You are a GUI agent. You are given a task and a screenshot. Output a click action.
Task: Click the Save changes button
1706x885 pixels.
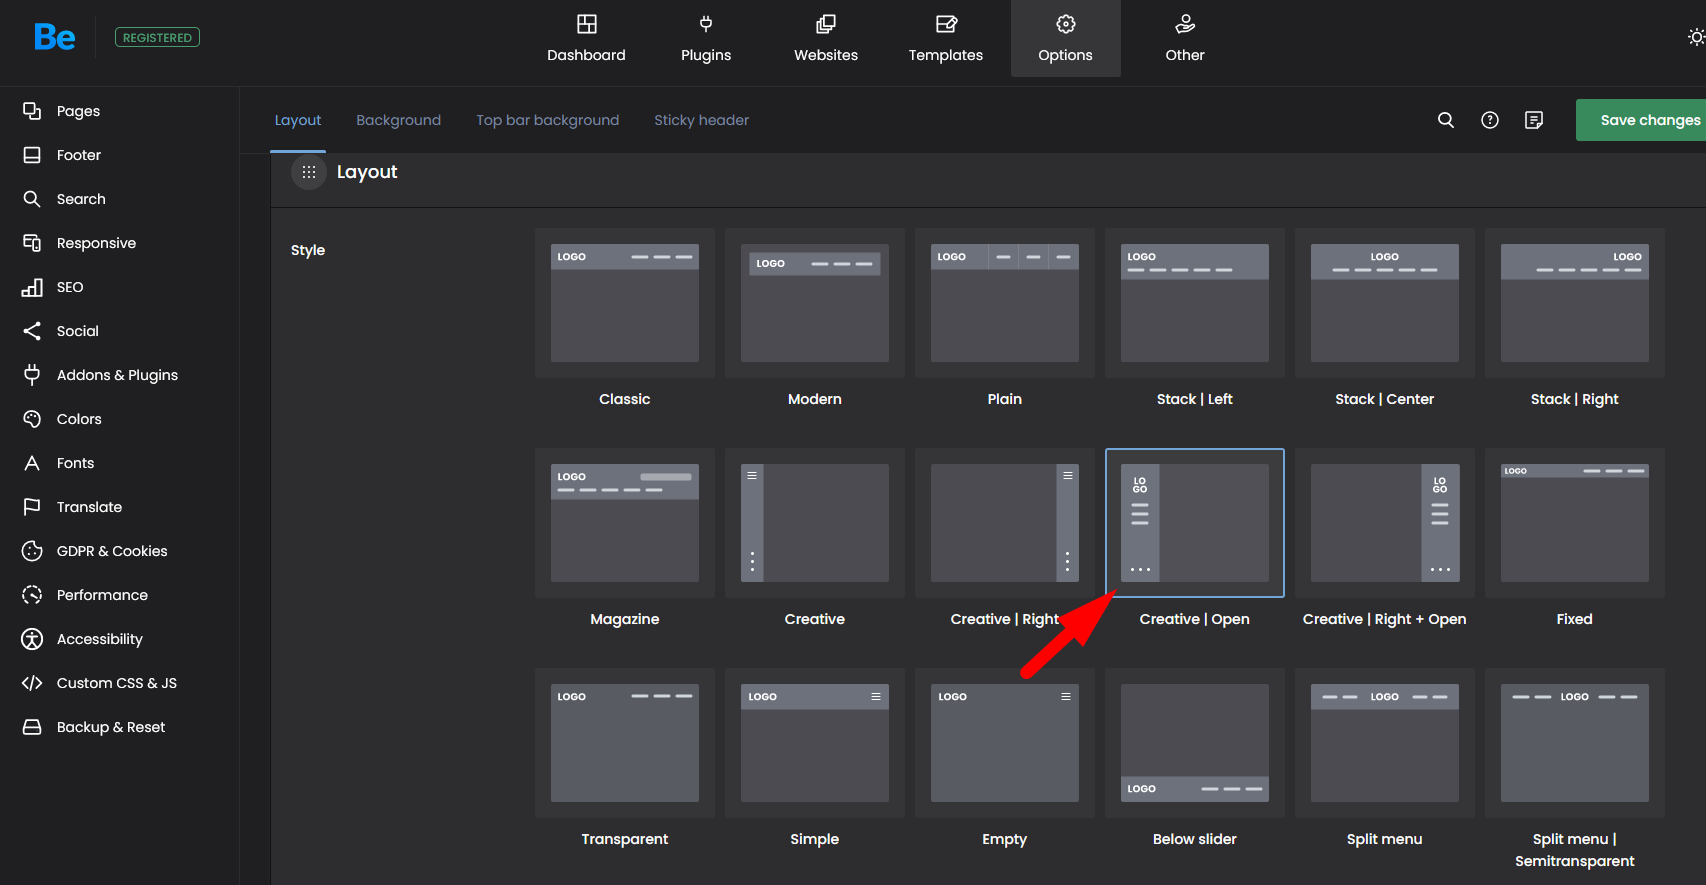[1641, 120]
